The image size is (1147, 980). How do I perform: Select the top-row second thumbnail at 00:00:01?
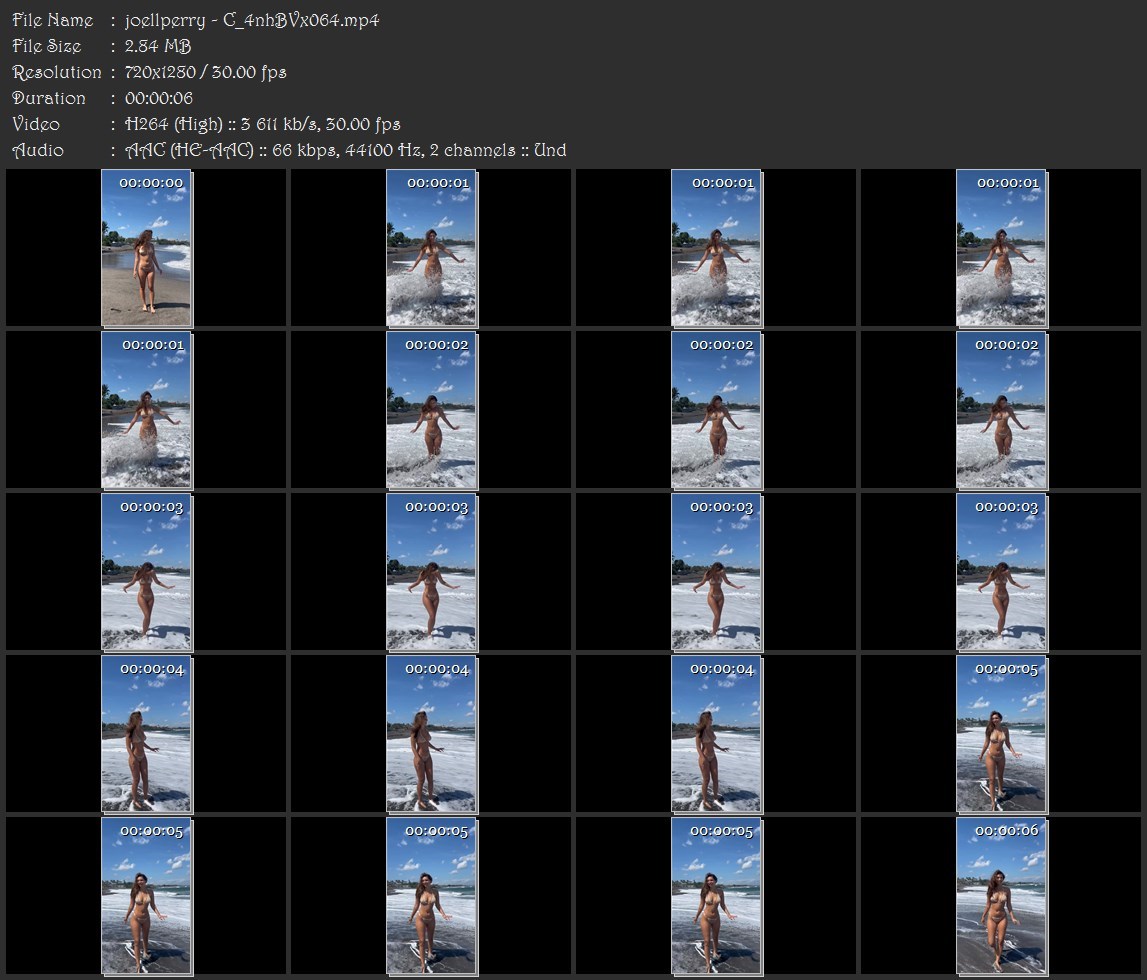point(432,247)
